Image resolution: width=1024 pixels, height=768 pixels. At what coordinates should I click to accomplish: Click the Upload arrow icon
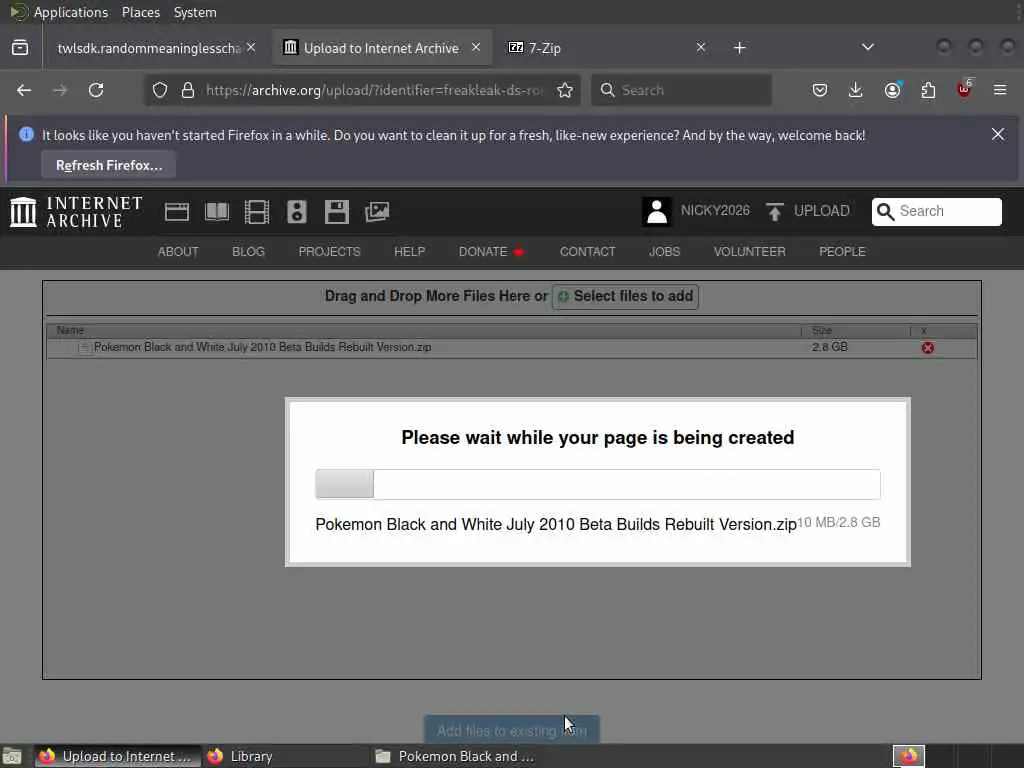[x=775, y=212]
